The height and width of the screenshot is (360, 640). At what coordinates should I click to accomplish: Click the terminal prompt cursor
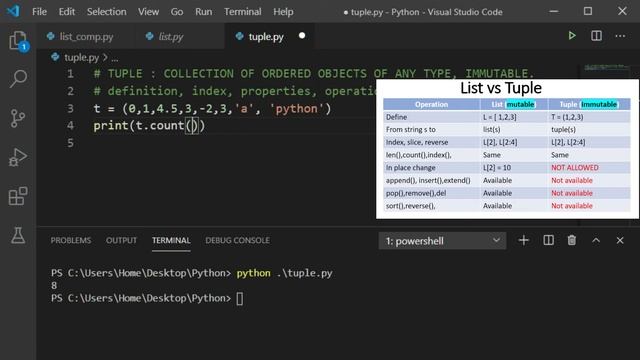(240, 298)
